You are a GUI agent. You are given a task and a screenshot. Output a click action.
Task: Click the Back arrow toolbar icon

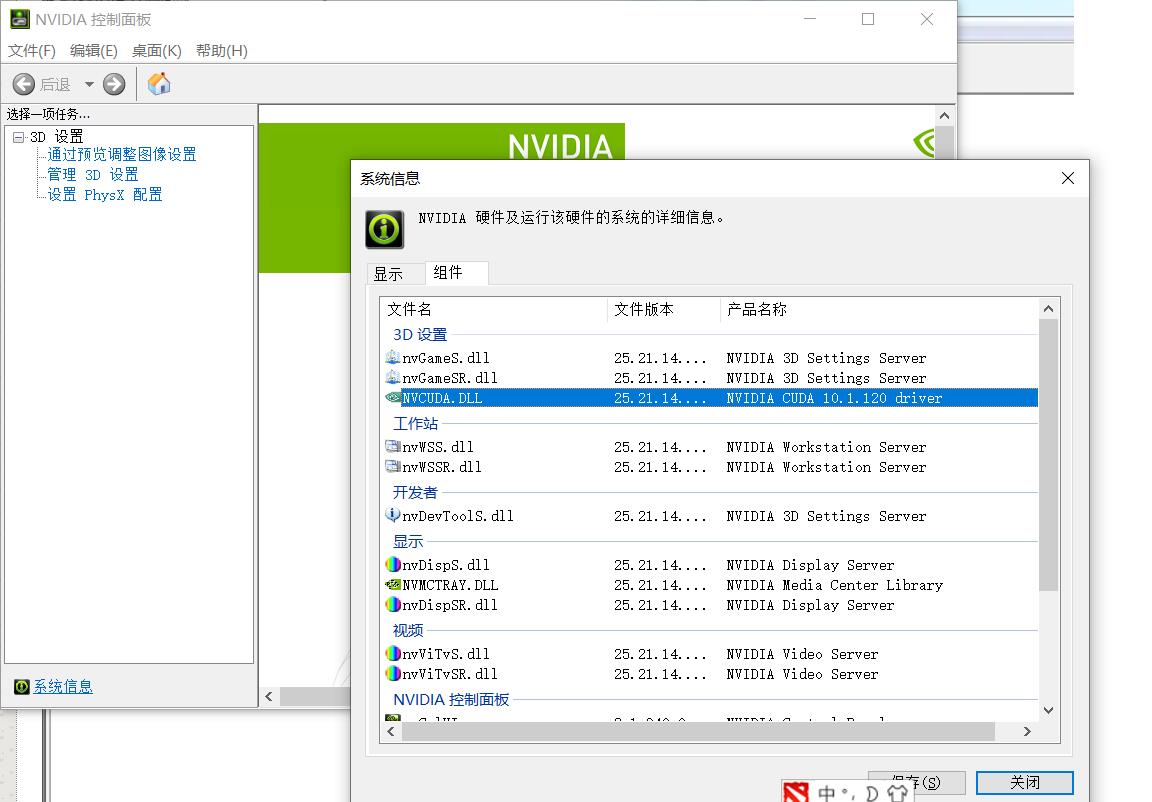click(24, 84)
